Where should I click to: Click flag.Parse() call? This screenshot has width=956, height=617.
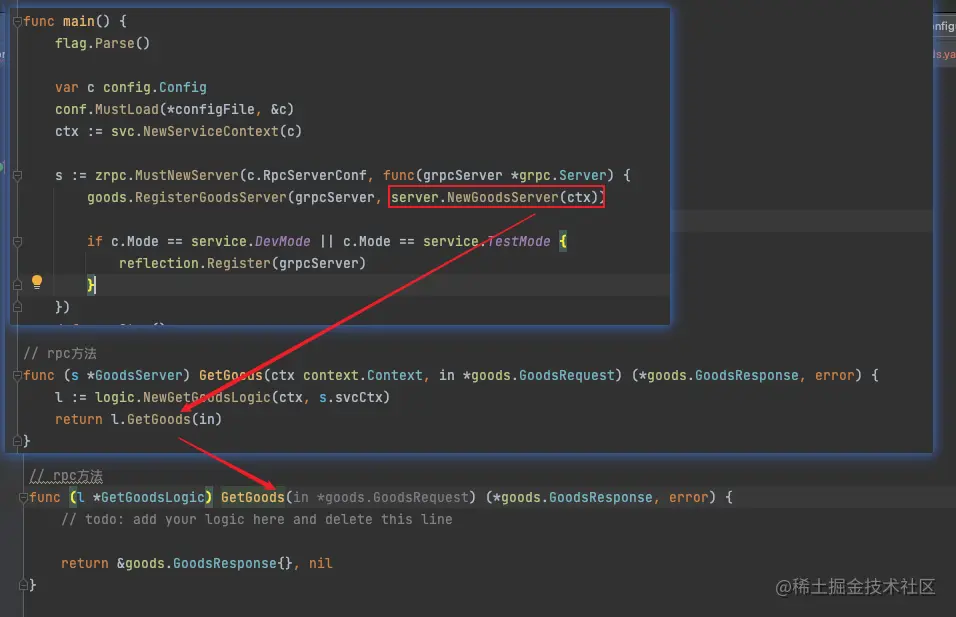(102, 43)
